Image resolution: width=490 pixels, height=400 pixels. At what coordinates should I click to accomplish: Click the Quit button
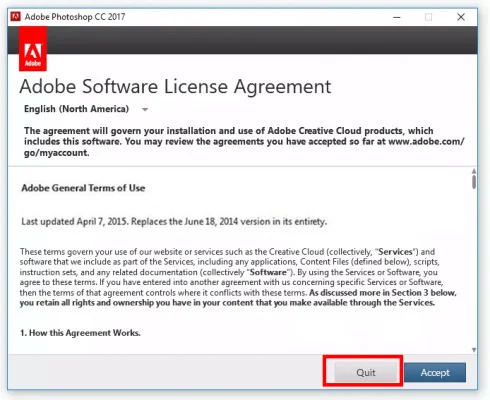pos(366,372)
